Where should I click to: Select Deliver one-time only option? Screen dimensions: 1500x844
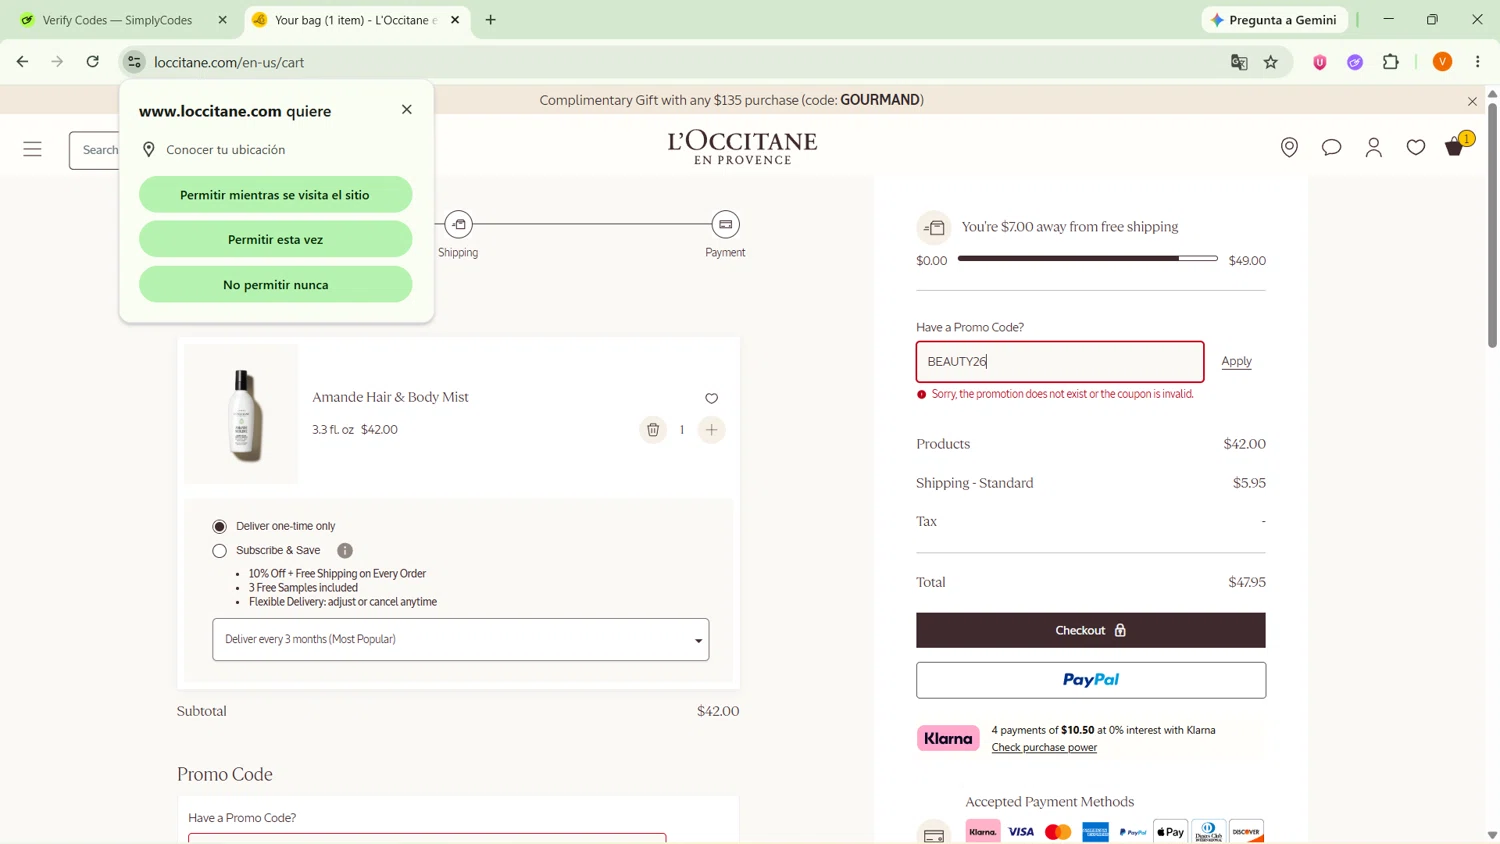click(219, 527)
